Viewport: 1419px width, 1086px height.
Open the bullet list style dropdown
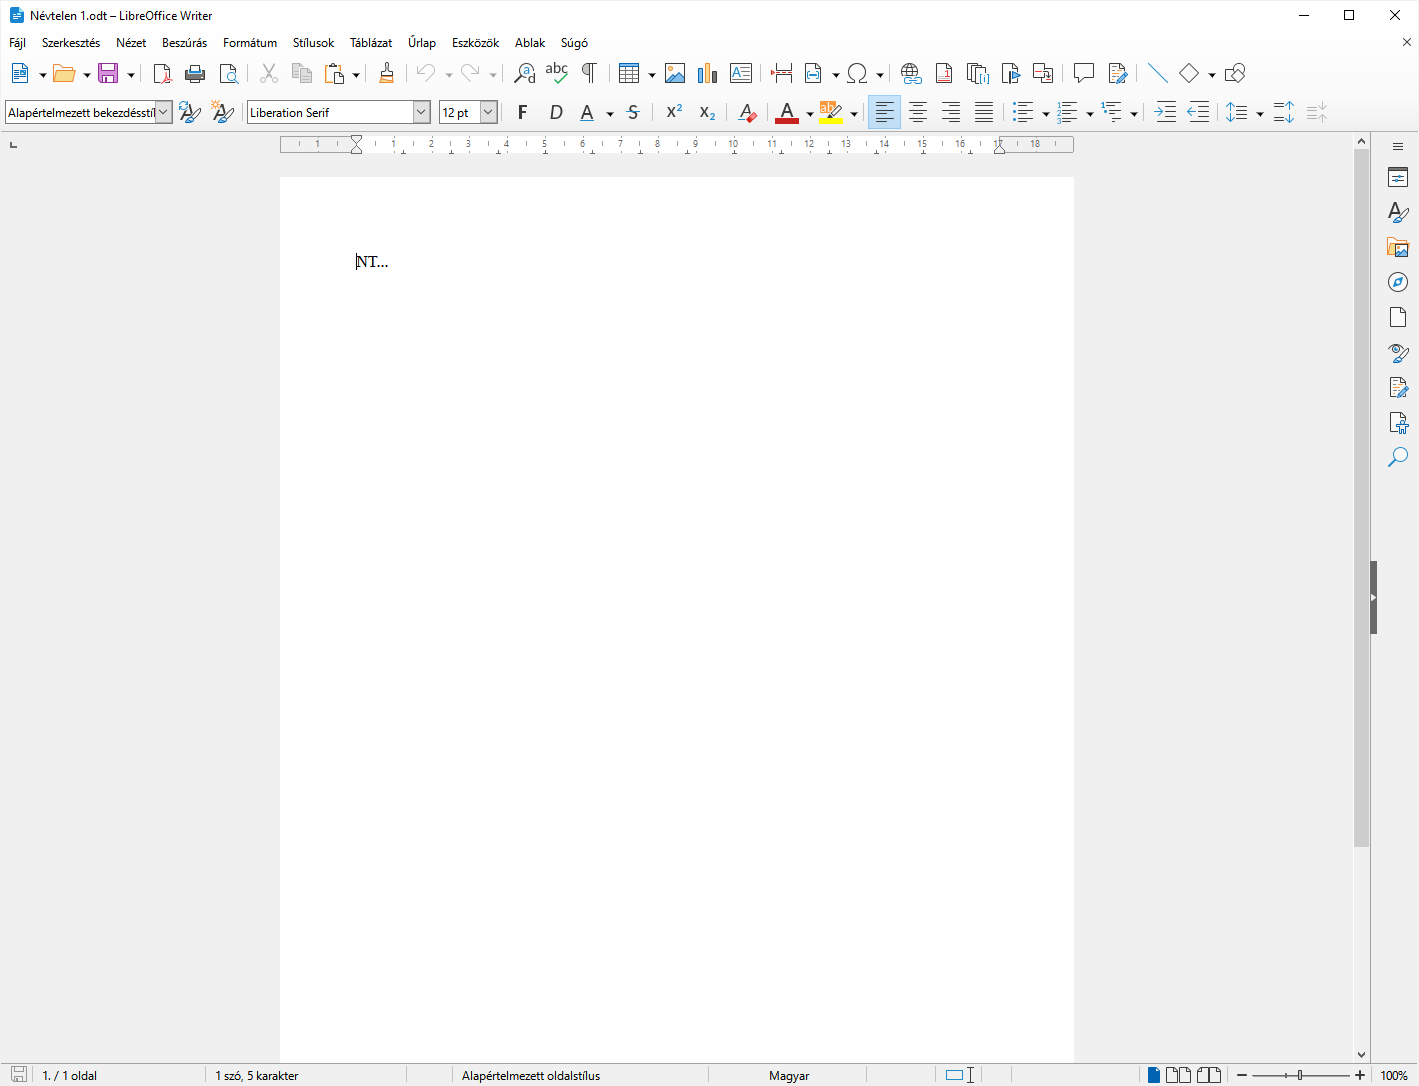click(x=1043, y=112)
